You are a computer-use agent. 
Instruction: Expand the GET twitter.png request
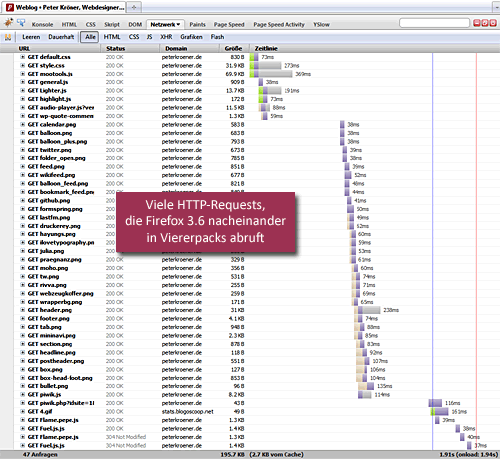point(23,150)
